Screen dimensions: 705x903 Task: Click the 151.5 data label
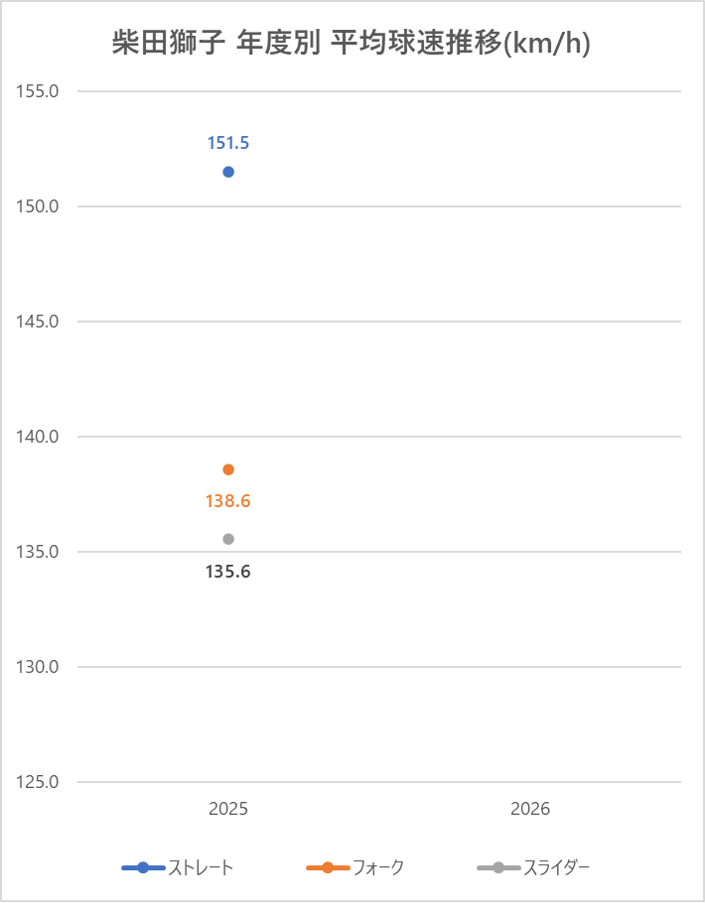coord(228,143)
